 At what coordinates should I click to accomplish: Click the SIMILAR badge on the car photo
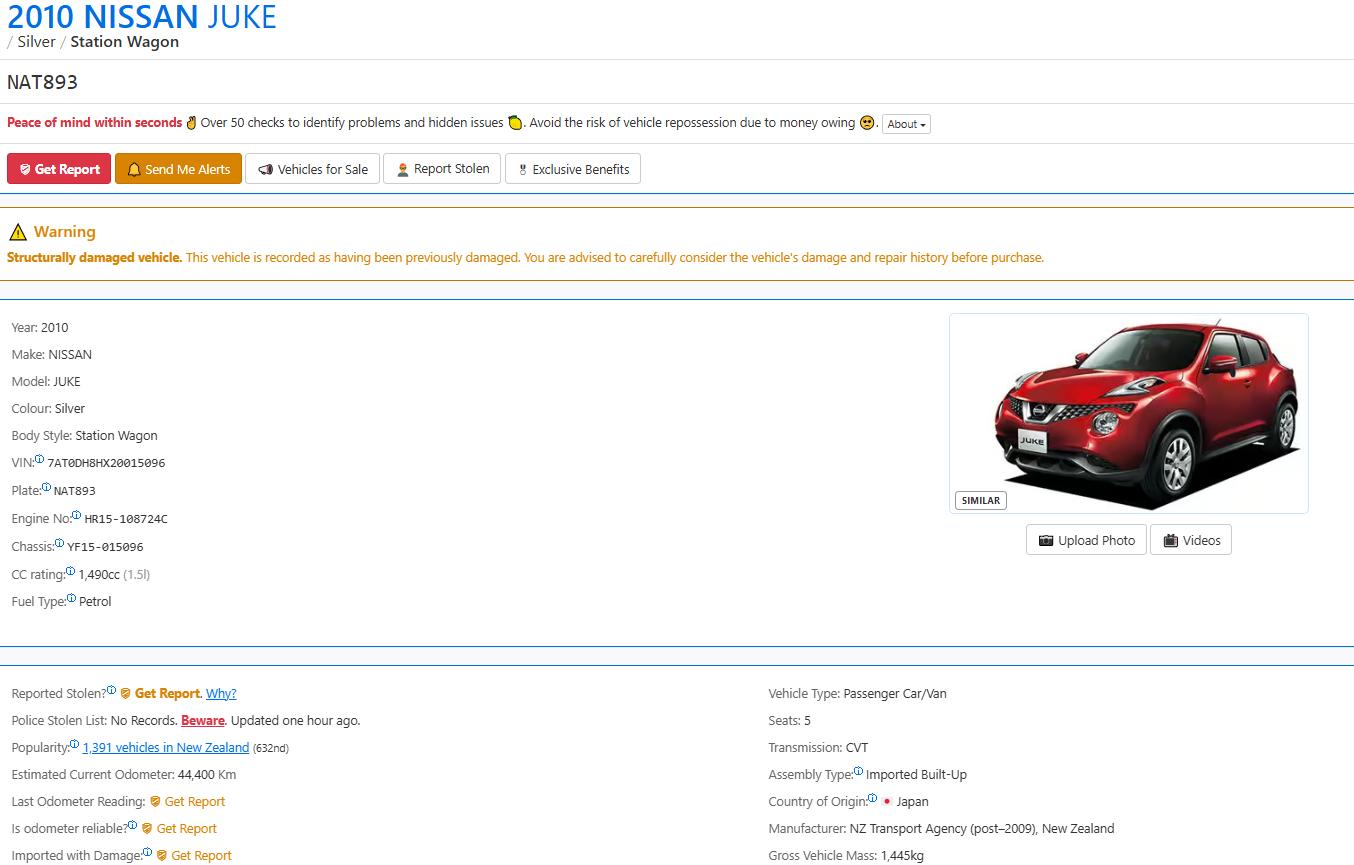point(981,500)
